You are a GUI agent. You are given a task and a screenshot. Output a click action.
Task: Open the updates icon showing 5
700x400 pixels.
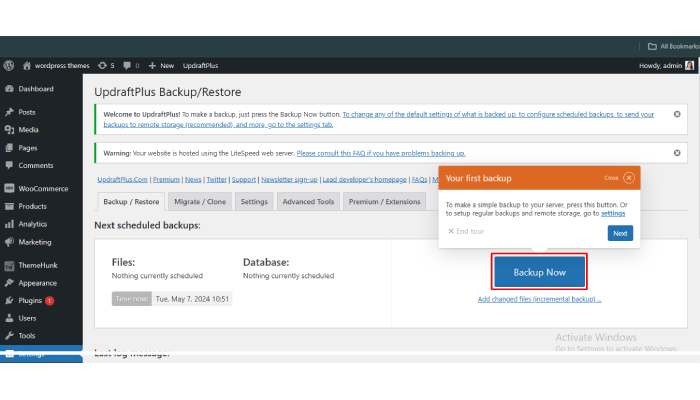click(106, 65)
